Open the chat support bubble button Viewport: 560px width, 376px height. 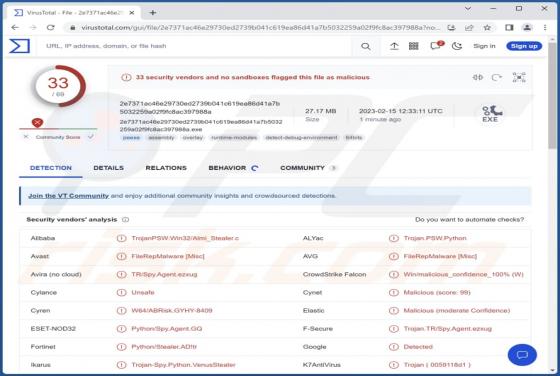click(x=522, y=355)
